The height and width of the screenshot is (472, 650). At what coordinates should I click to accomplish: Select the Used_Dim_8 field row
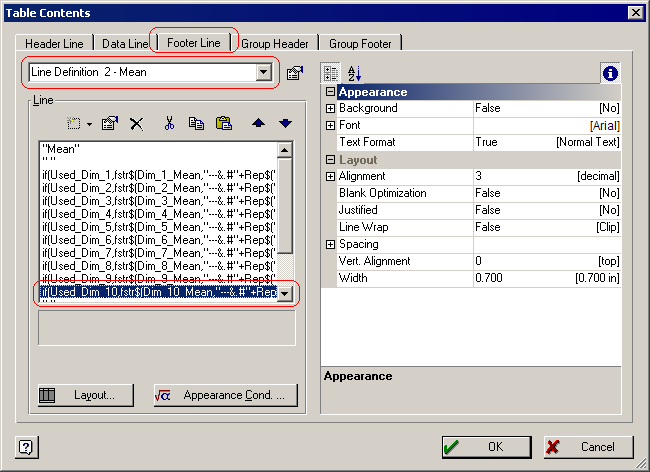pyautogui.click(x=159, y=266)
